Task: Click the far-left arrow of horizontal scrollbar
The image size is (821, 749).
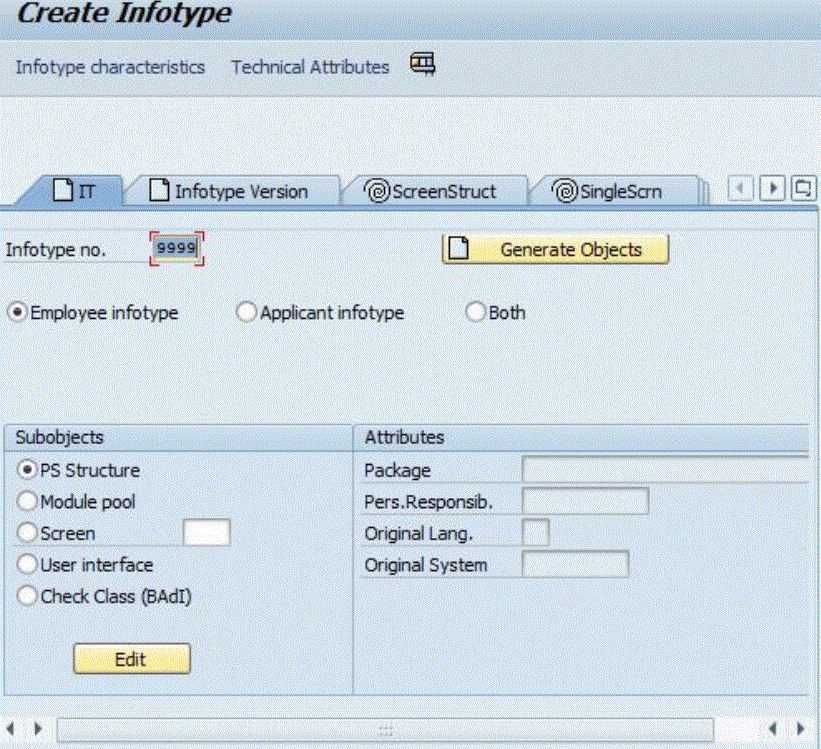Action: [x=12, y=729]
